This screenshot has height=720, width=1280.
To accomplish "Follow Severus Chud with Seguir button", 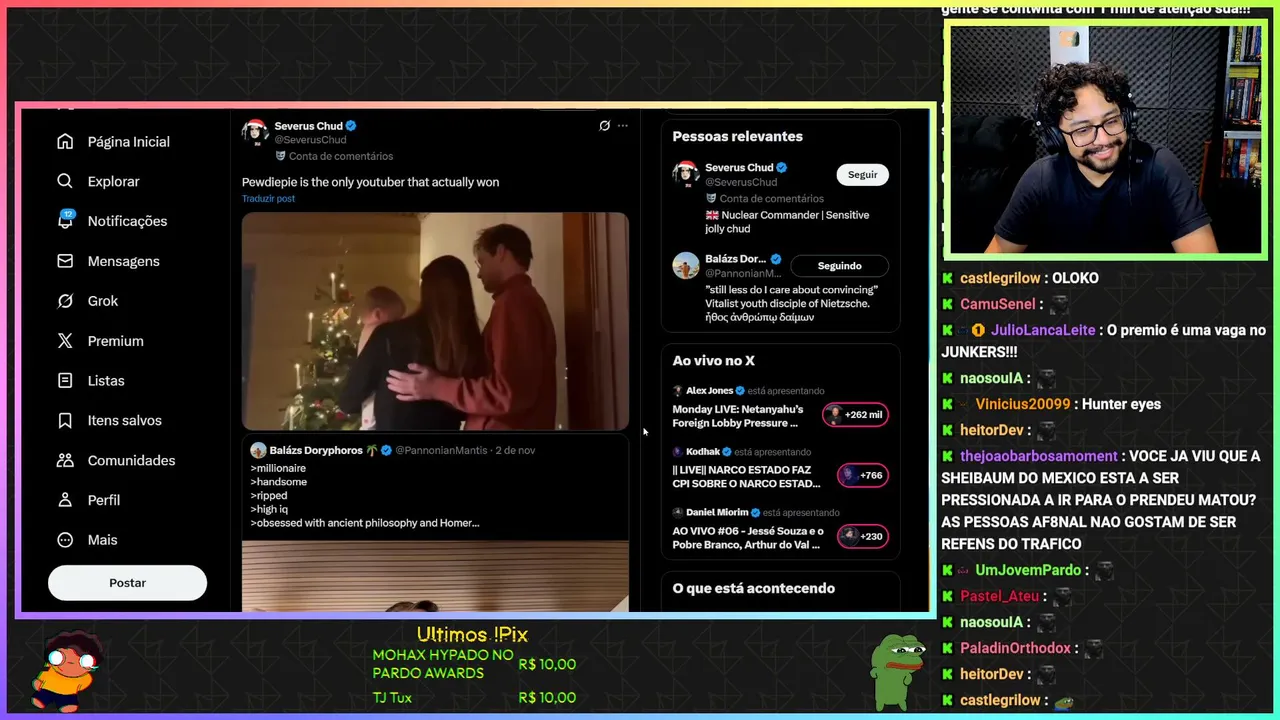I will (x=862, y=175).
